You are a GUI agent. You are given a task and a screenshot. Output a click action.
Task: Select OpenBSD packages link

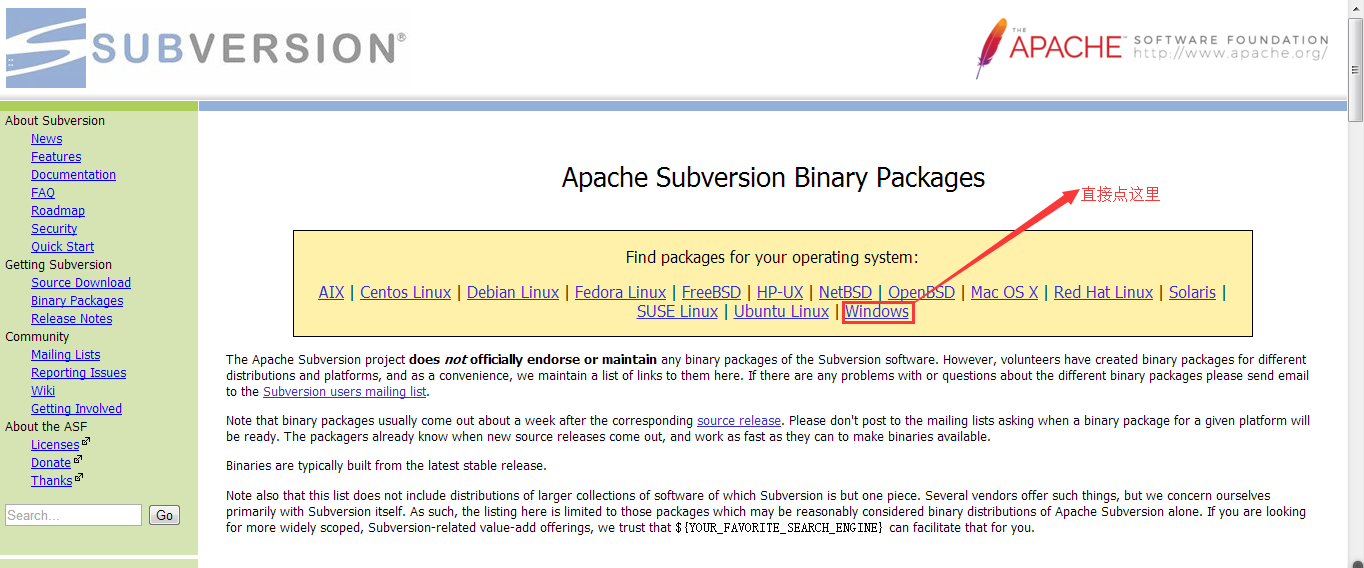click(x=921, y=292)
